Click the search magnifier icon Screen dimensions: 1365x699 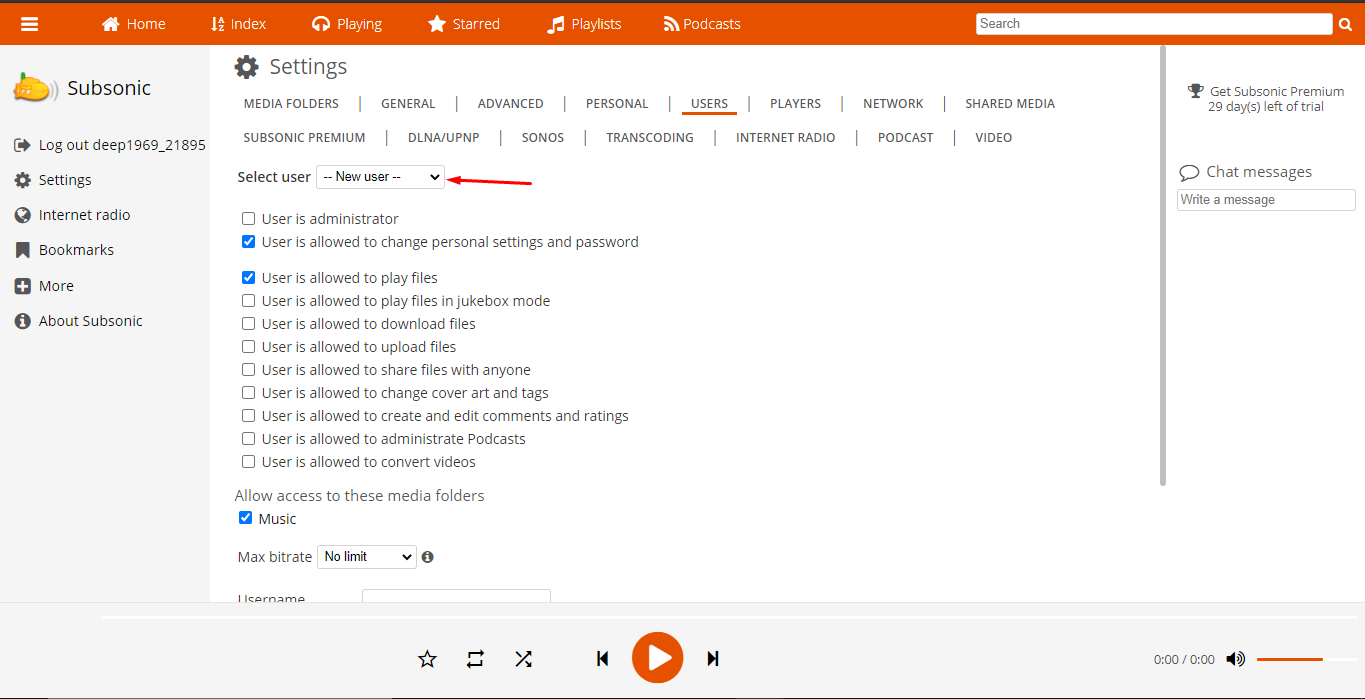(1345, 23)
